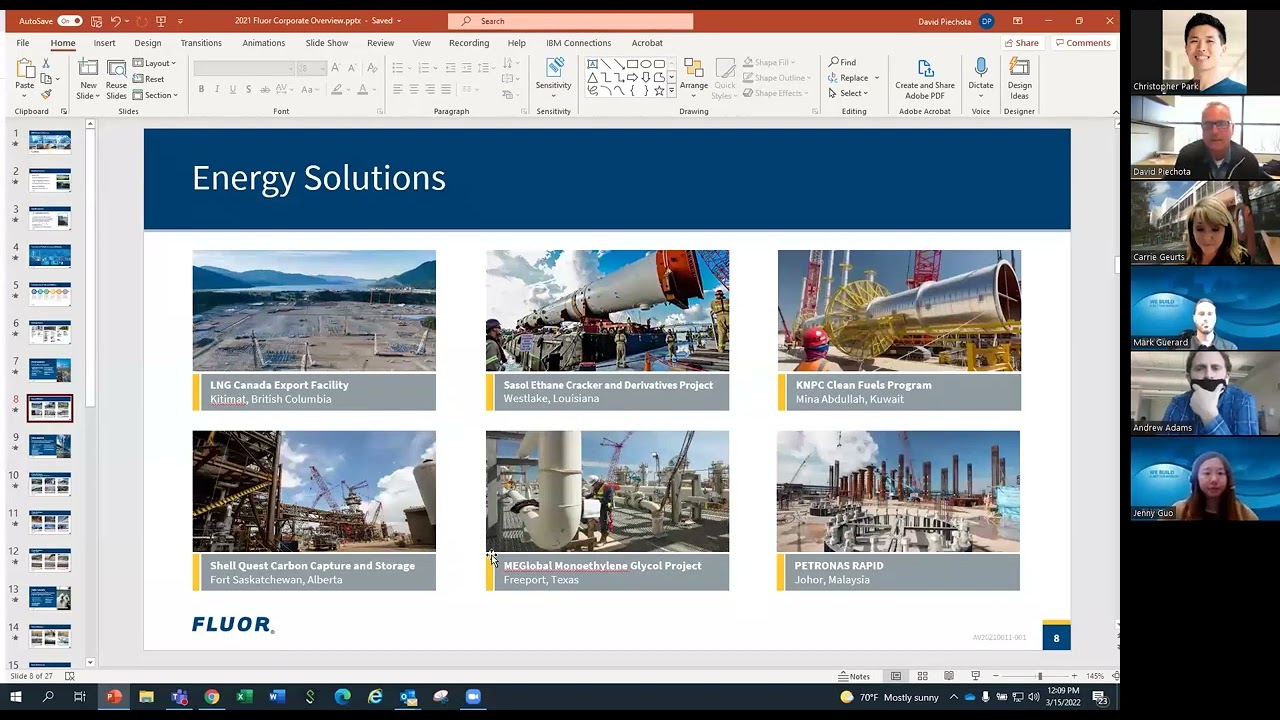Switch to Slide Sorter view
This screenshot has height=720, width=1280.
[x=922, y=676]
